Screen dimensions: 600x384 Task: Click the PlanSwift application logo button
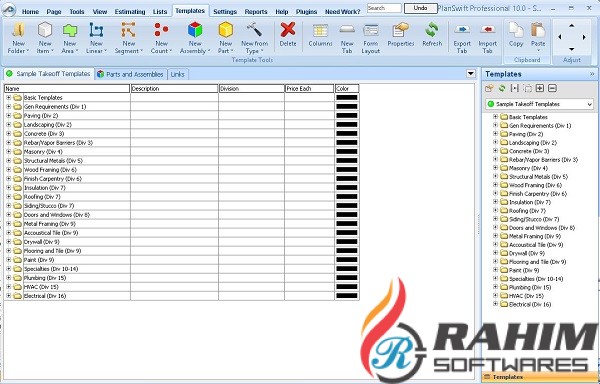point(8,10)
